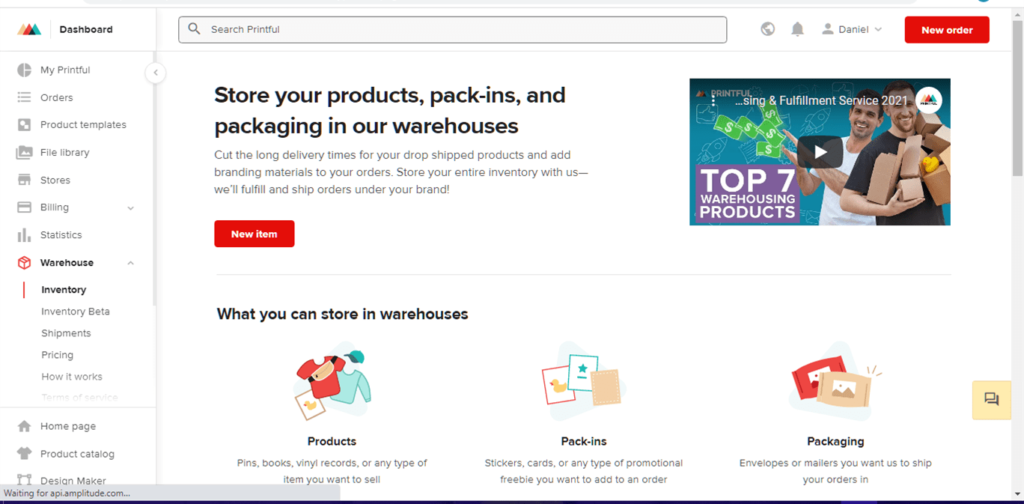
Task: Click the New order button
Action: point(947,30)
